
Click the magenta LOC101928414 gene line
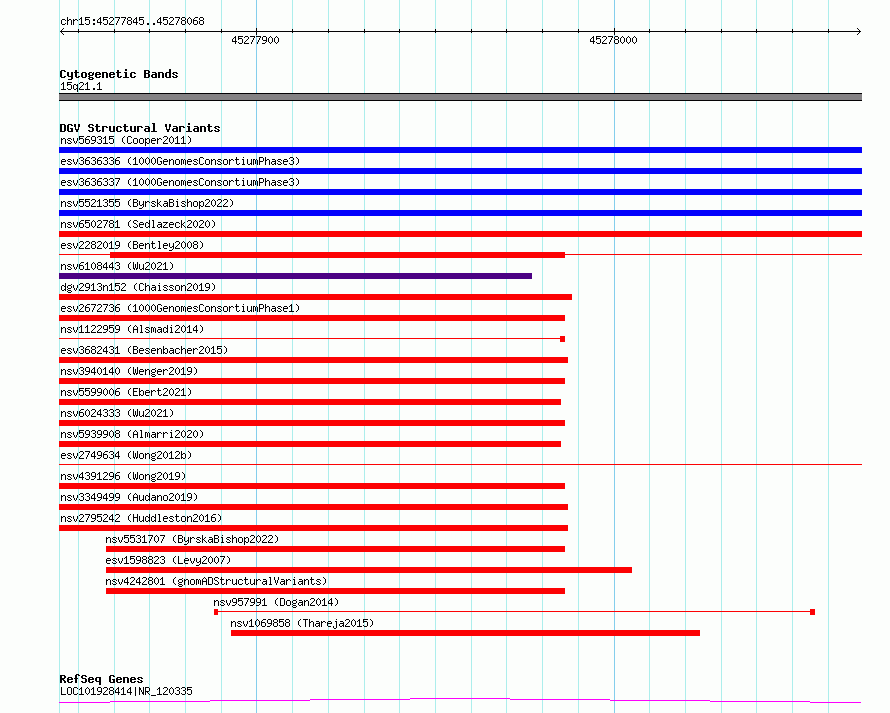point(460,701)
